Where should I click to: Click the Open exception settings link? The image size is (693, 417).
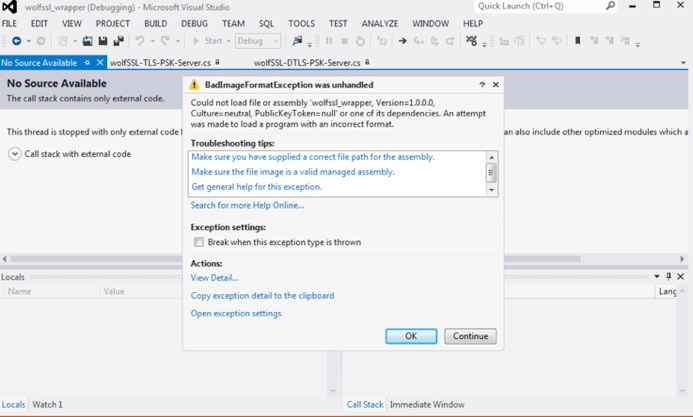236,313
